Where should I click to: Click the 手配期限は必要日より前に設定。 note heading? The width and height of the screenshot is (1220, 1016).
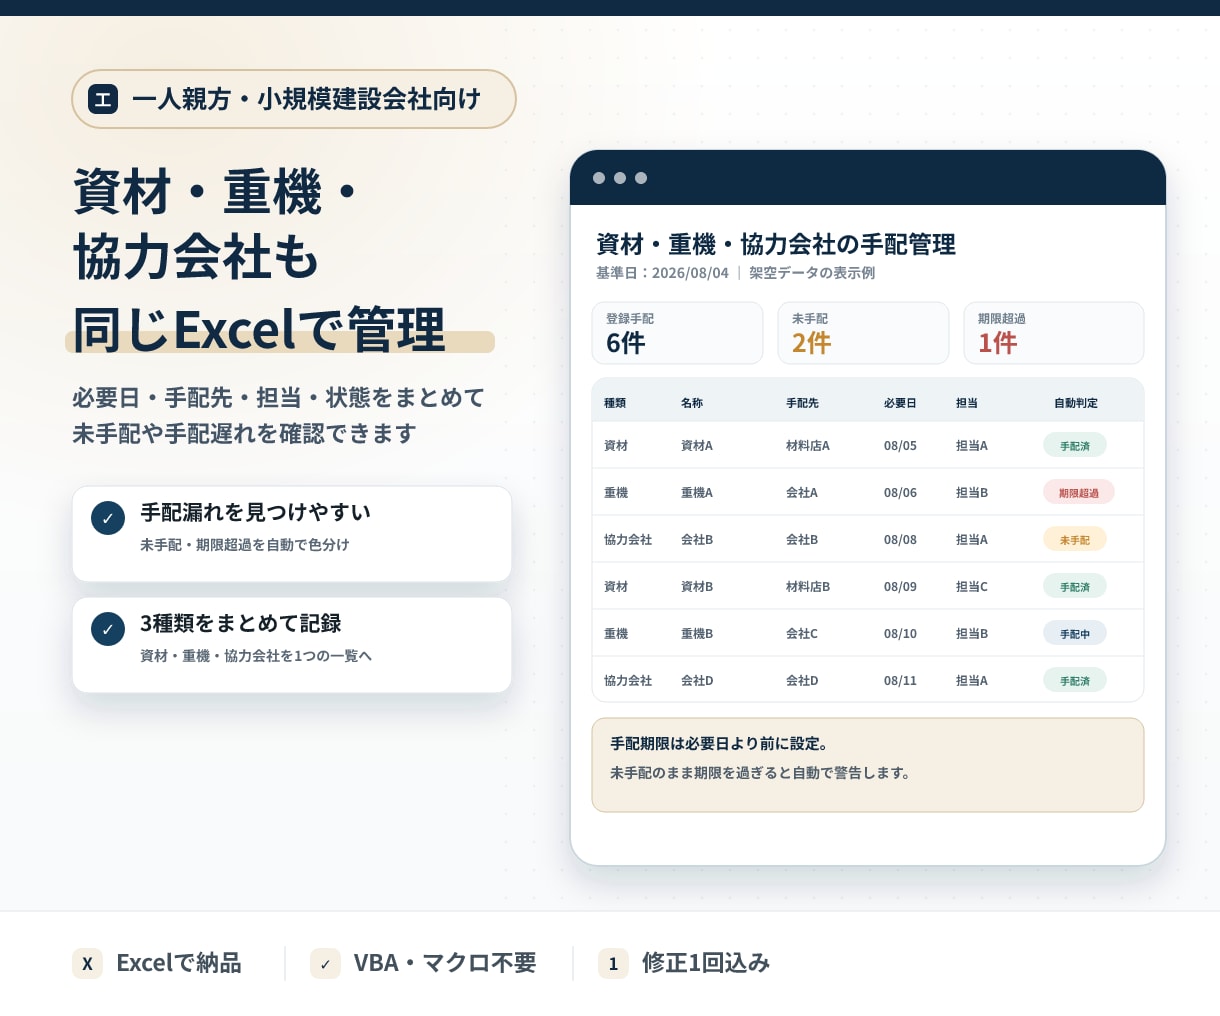point(719,744)
